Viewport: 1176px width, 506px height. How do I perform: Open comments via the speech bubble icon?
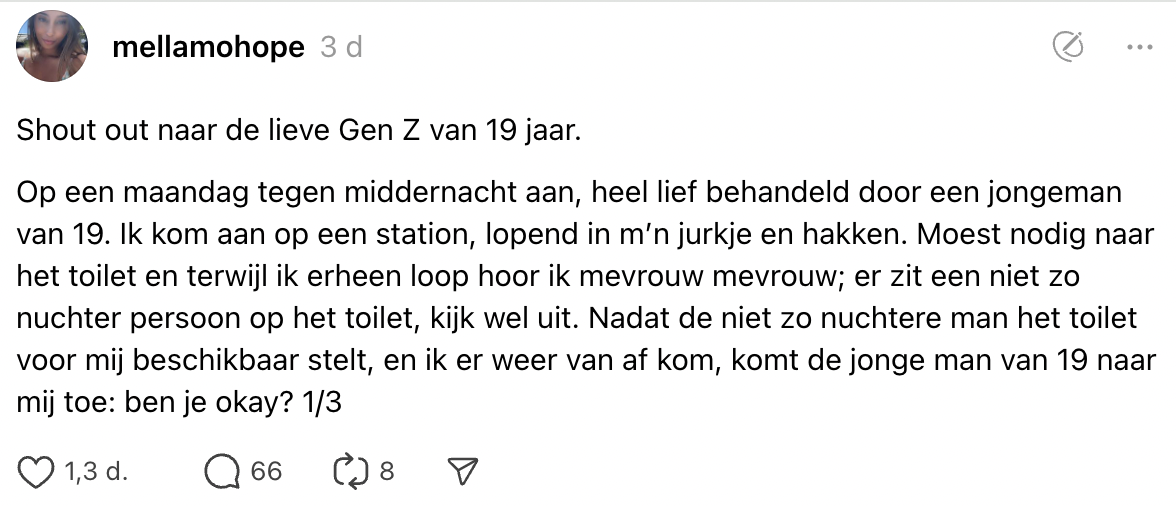pos(221,471)
